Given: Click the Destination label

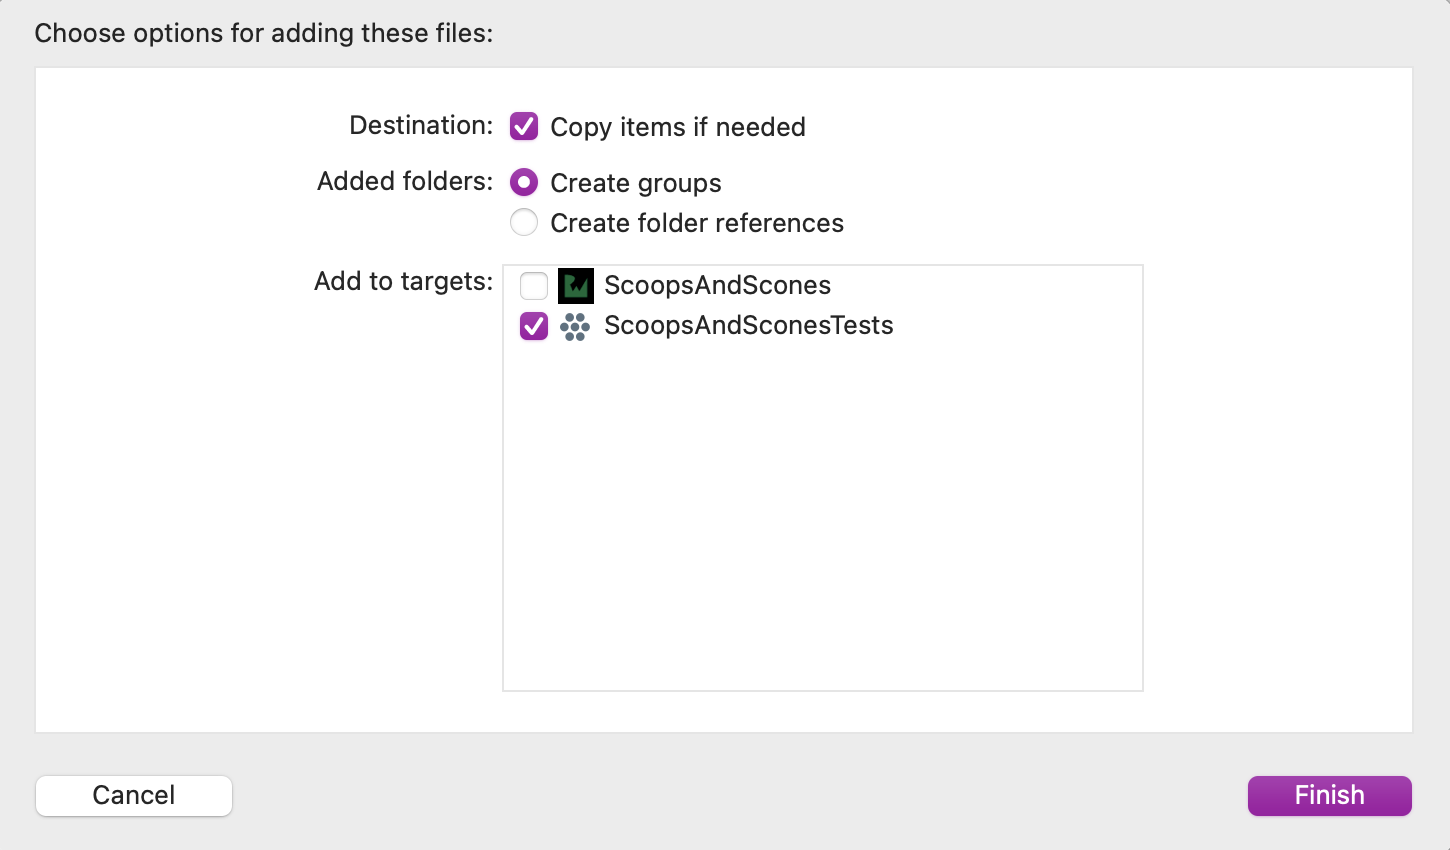Looking at the screenshot, I should coord(419,125).
